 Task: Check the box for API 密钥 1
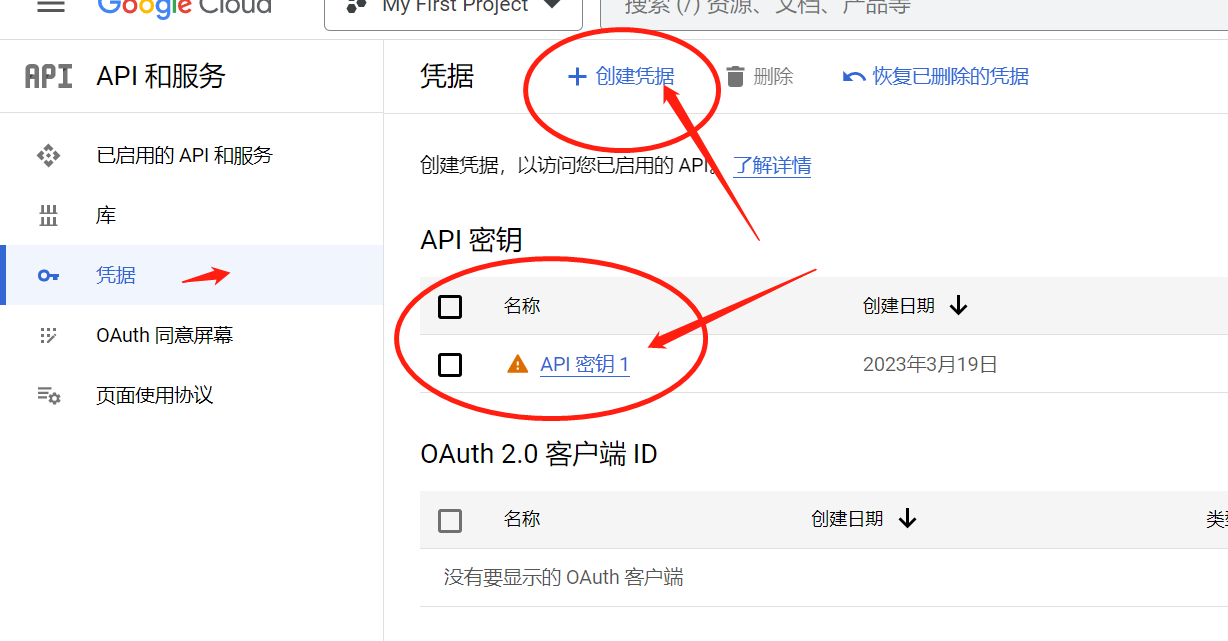[x=450, y=364]
